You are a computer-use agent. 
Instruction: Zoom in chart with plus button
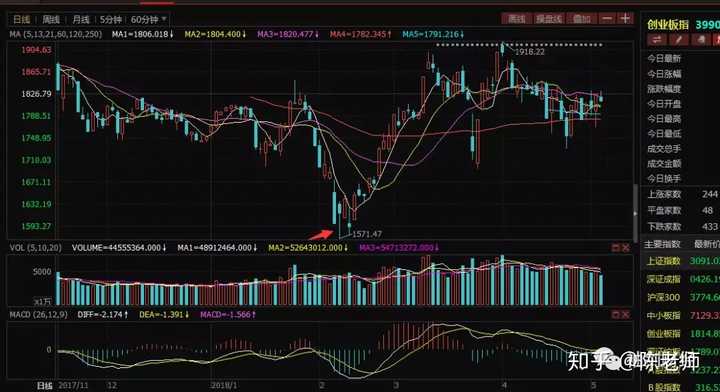(625, 19)
